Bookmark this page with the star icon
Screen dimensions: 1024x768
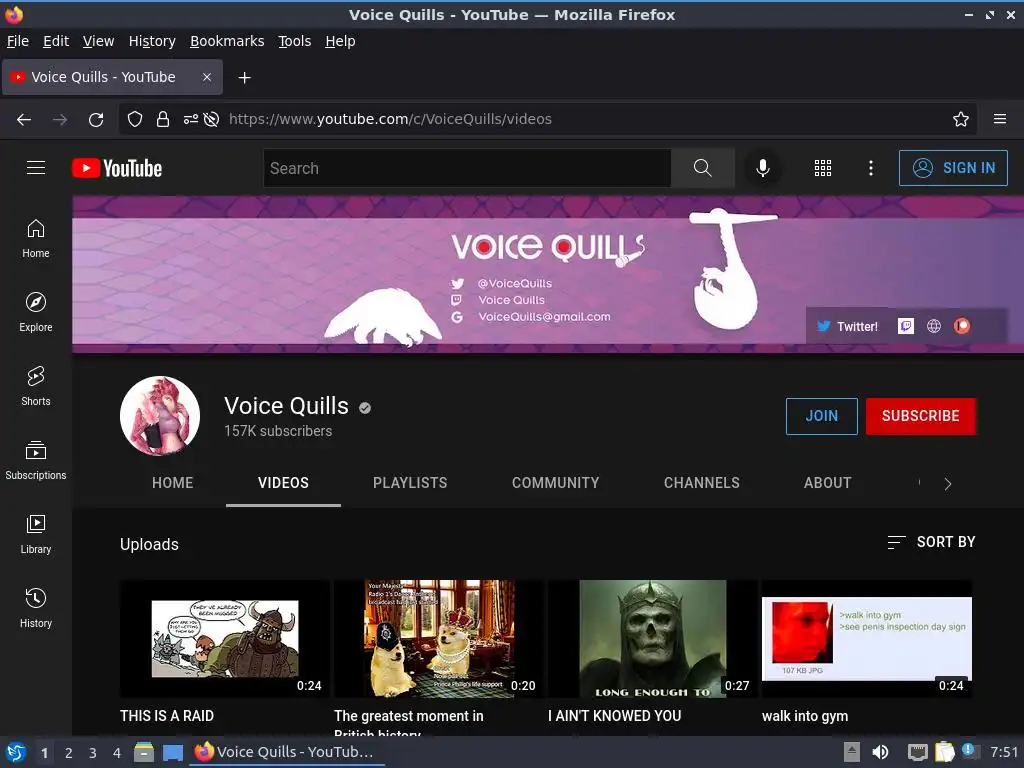pos(961,119)
